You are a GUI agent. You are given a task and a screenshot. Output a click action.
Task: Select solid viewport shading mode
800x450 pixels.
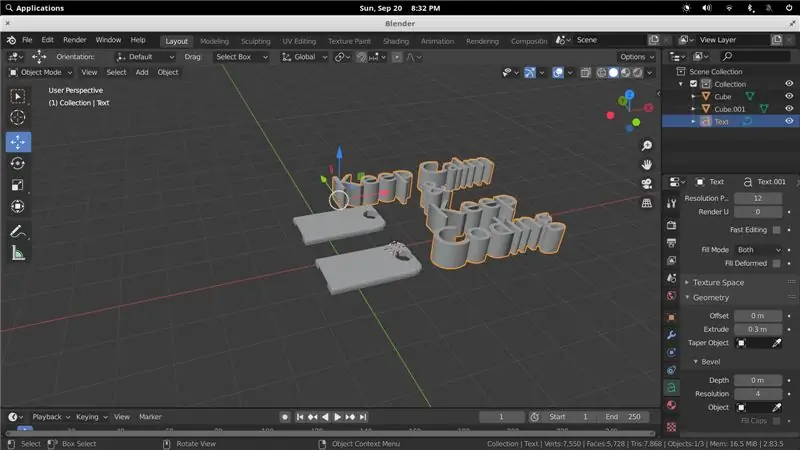click(x=613, y=72)
